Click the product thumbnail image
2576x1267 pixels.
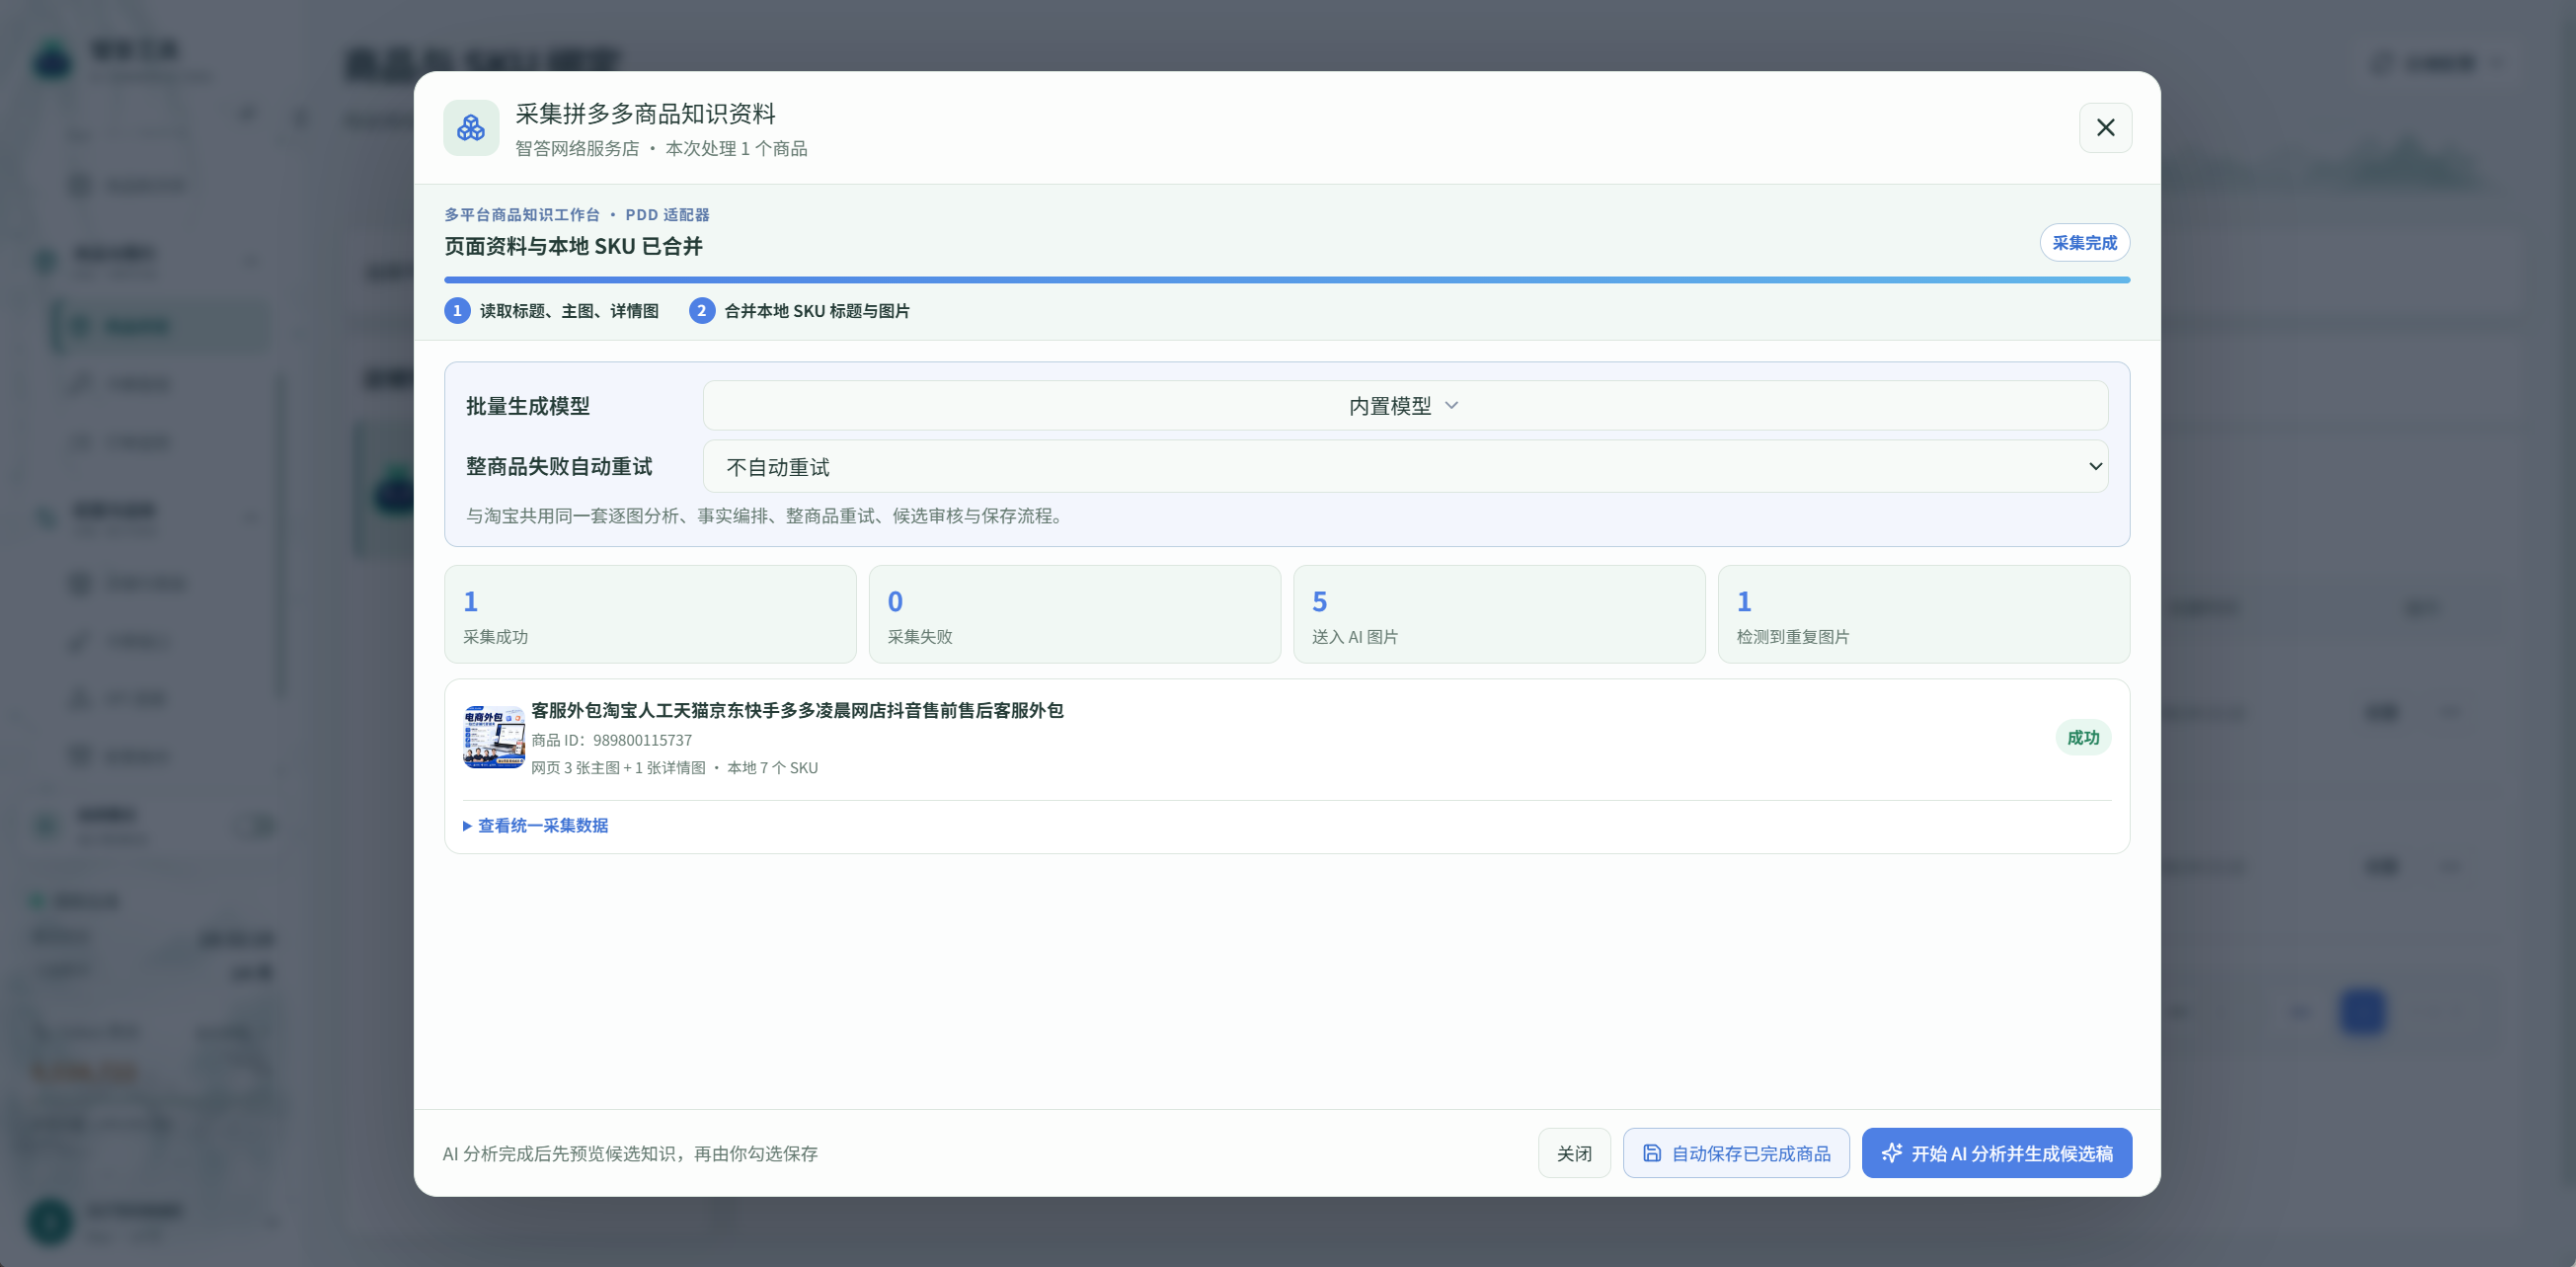(x=493, y=737)
